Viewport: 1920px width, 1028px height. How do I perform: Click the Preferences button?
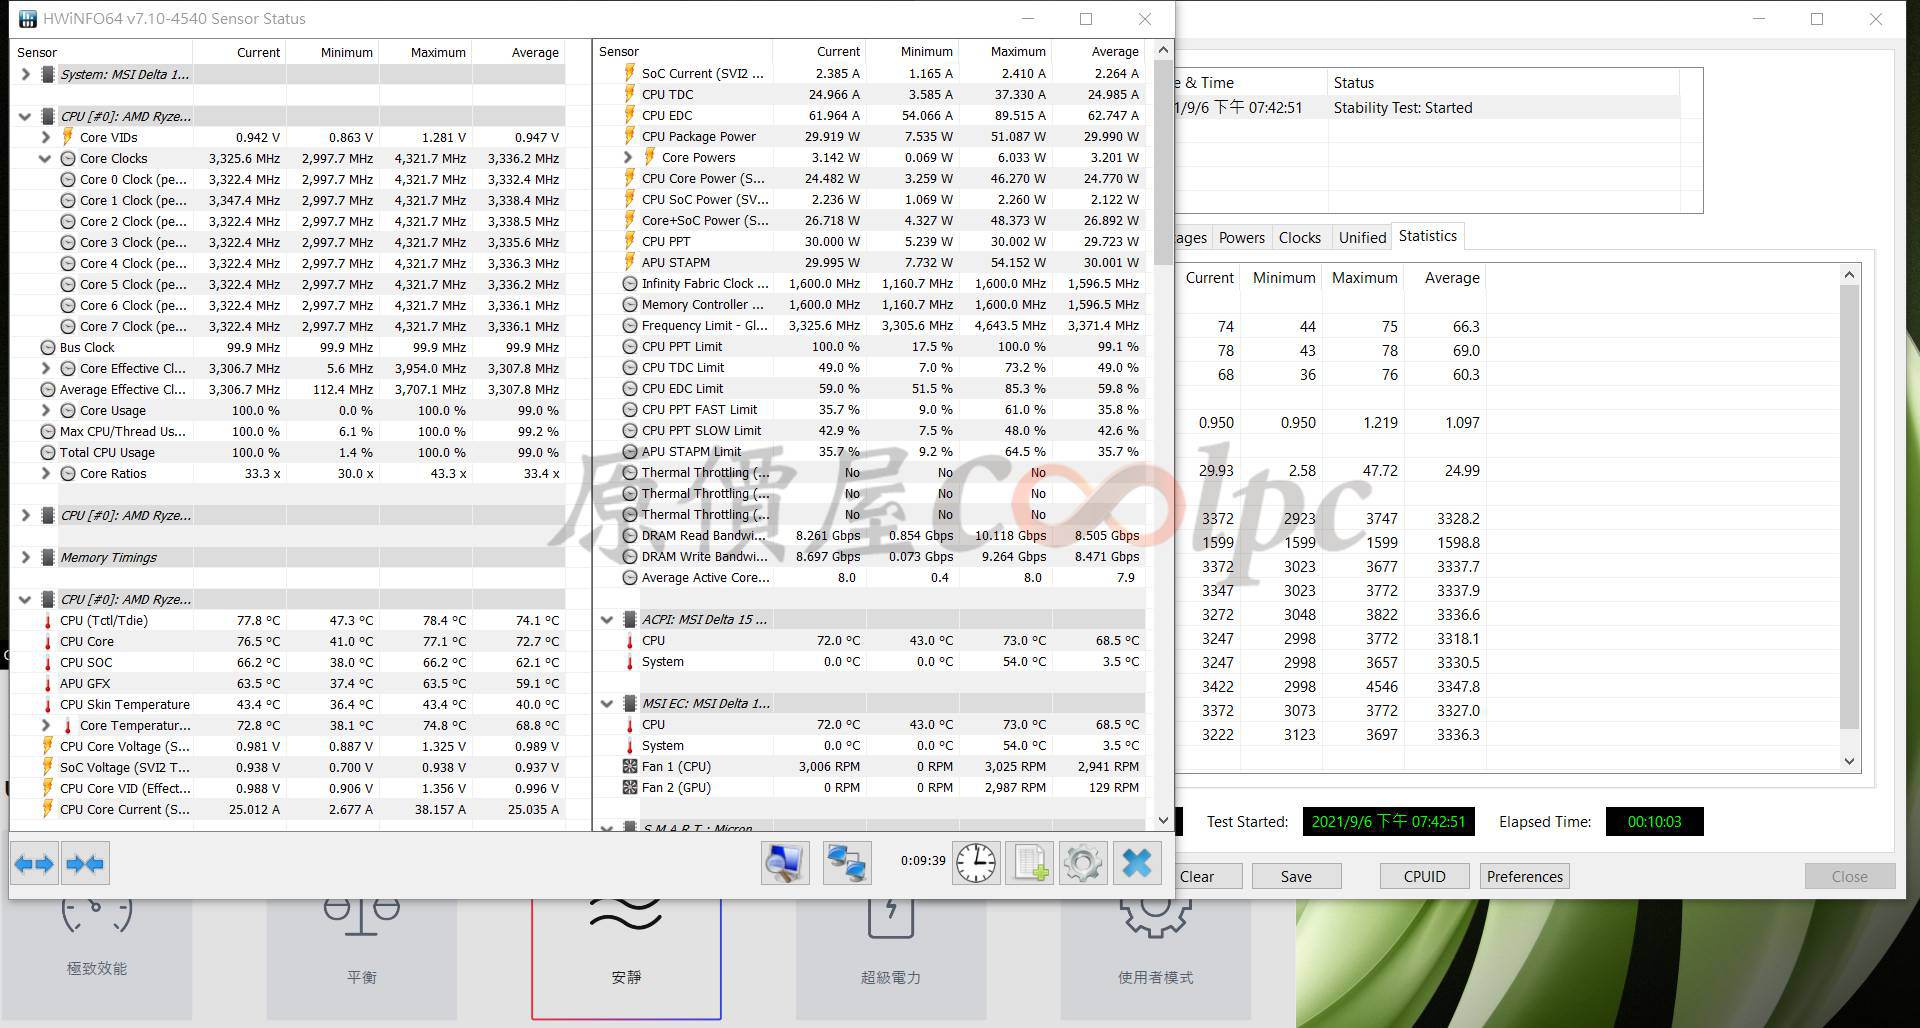coord(1524,877)
